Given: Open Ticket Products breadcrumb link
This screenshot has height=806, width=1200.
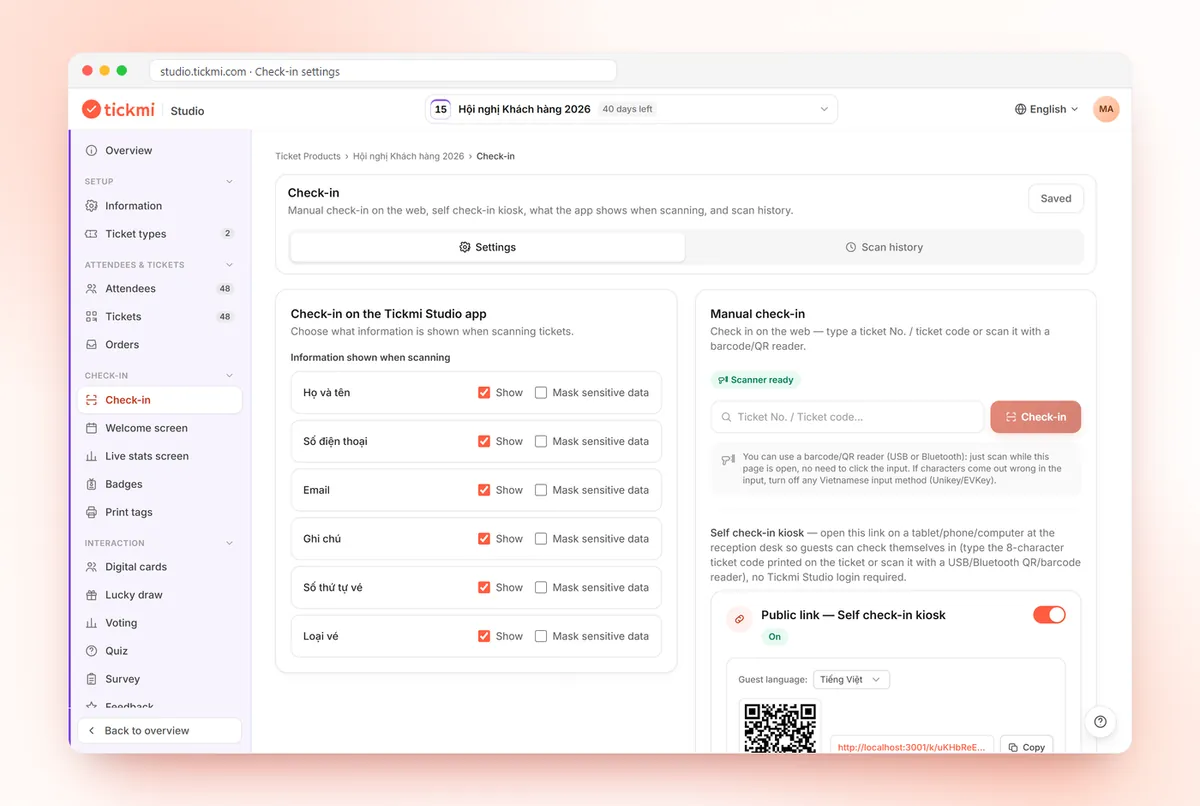Looking at the screenshot, I should pyautogui.click(x=309, y=156).
